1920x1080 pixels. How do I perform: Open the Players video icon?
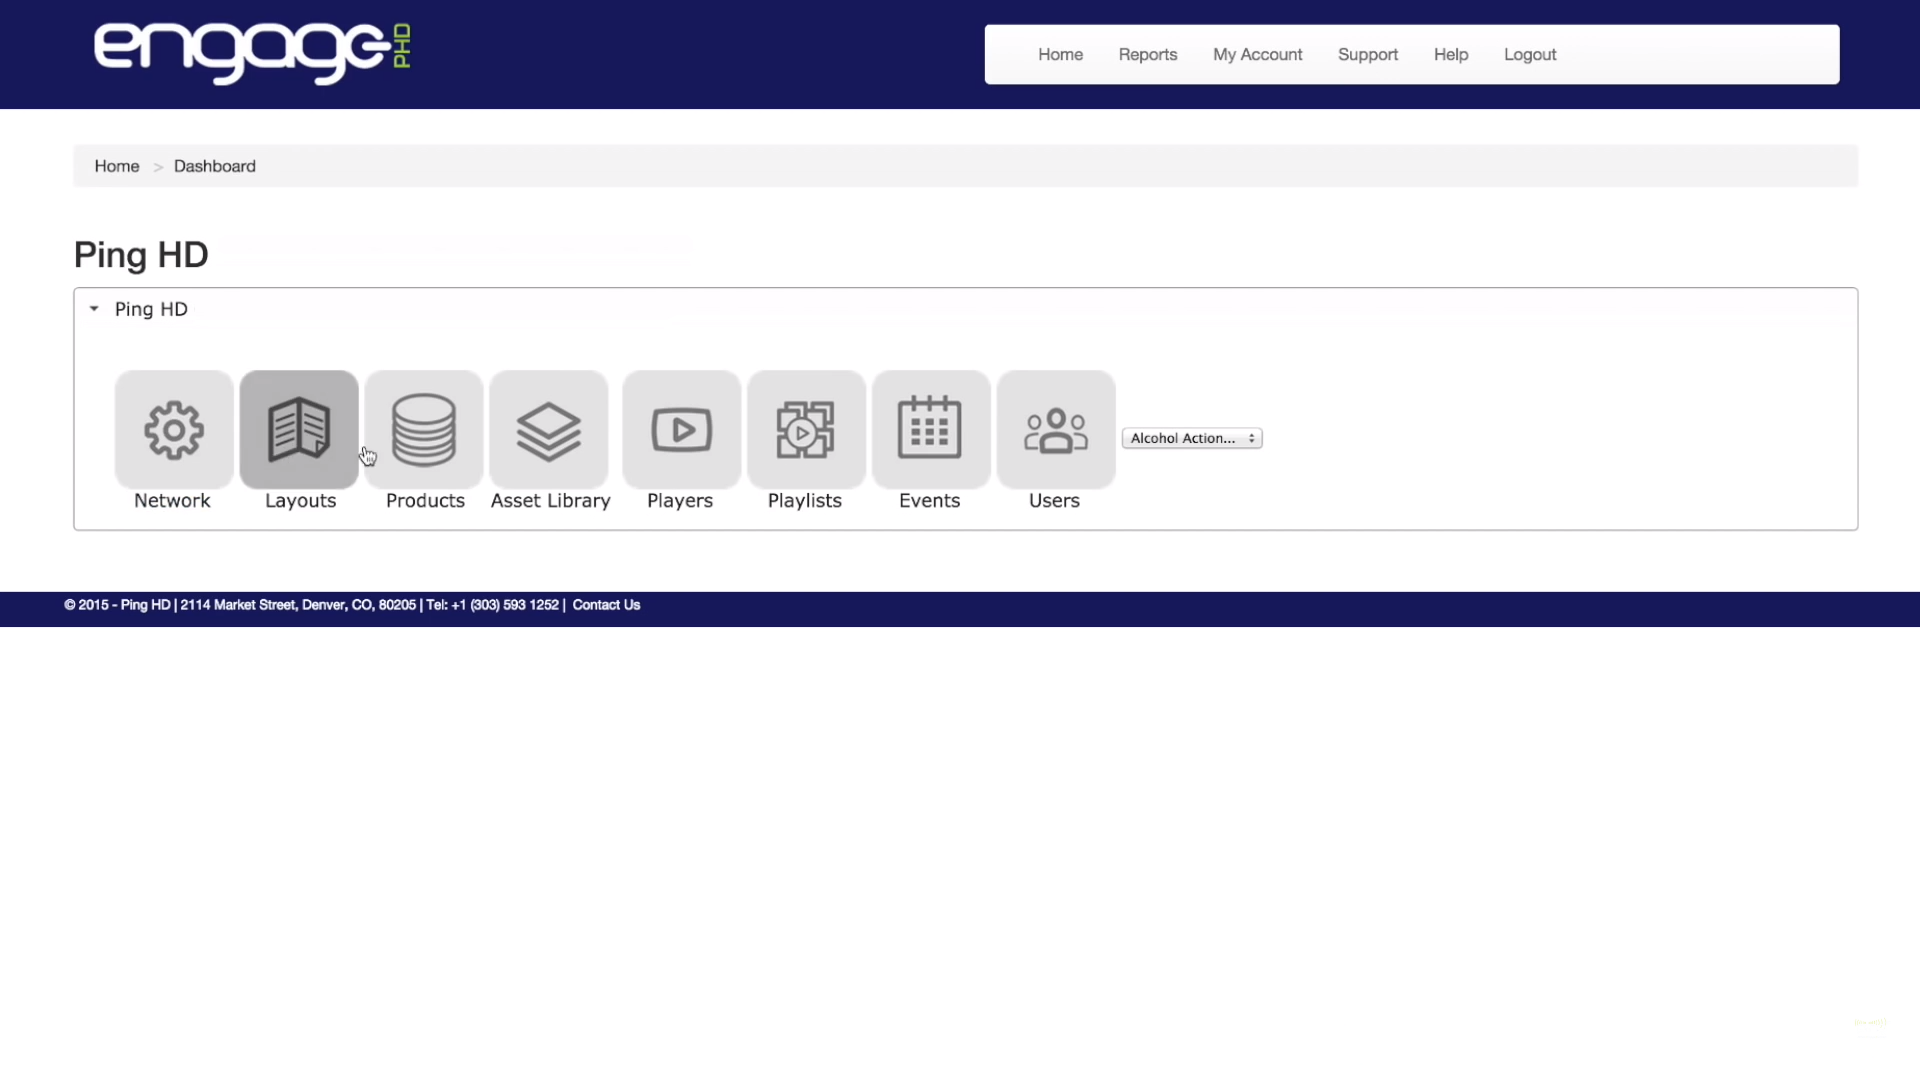(x=681, y=430)
